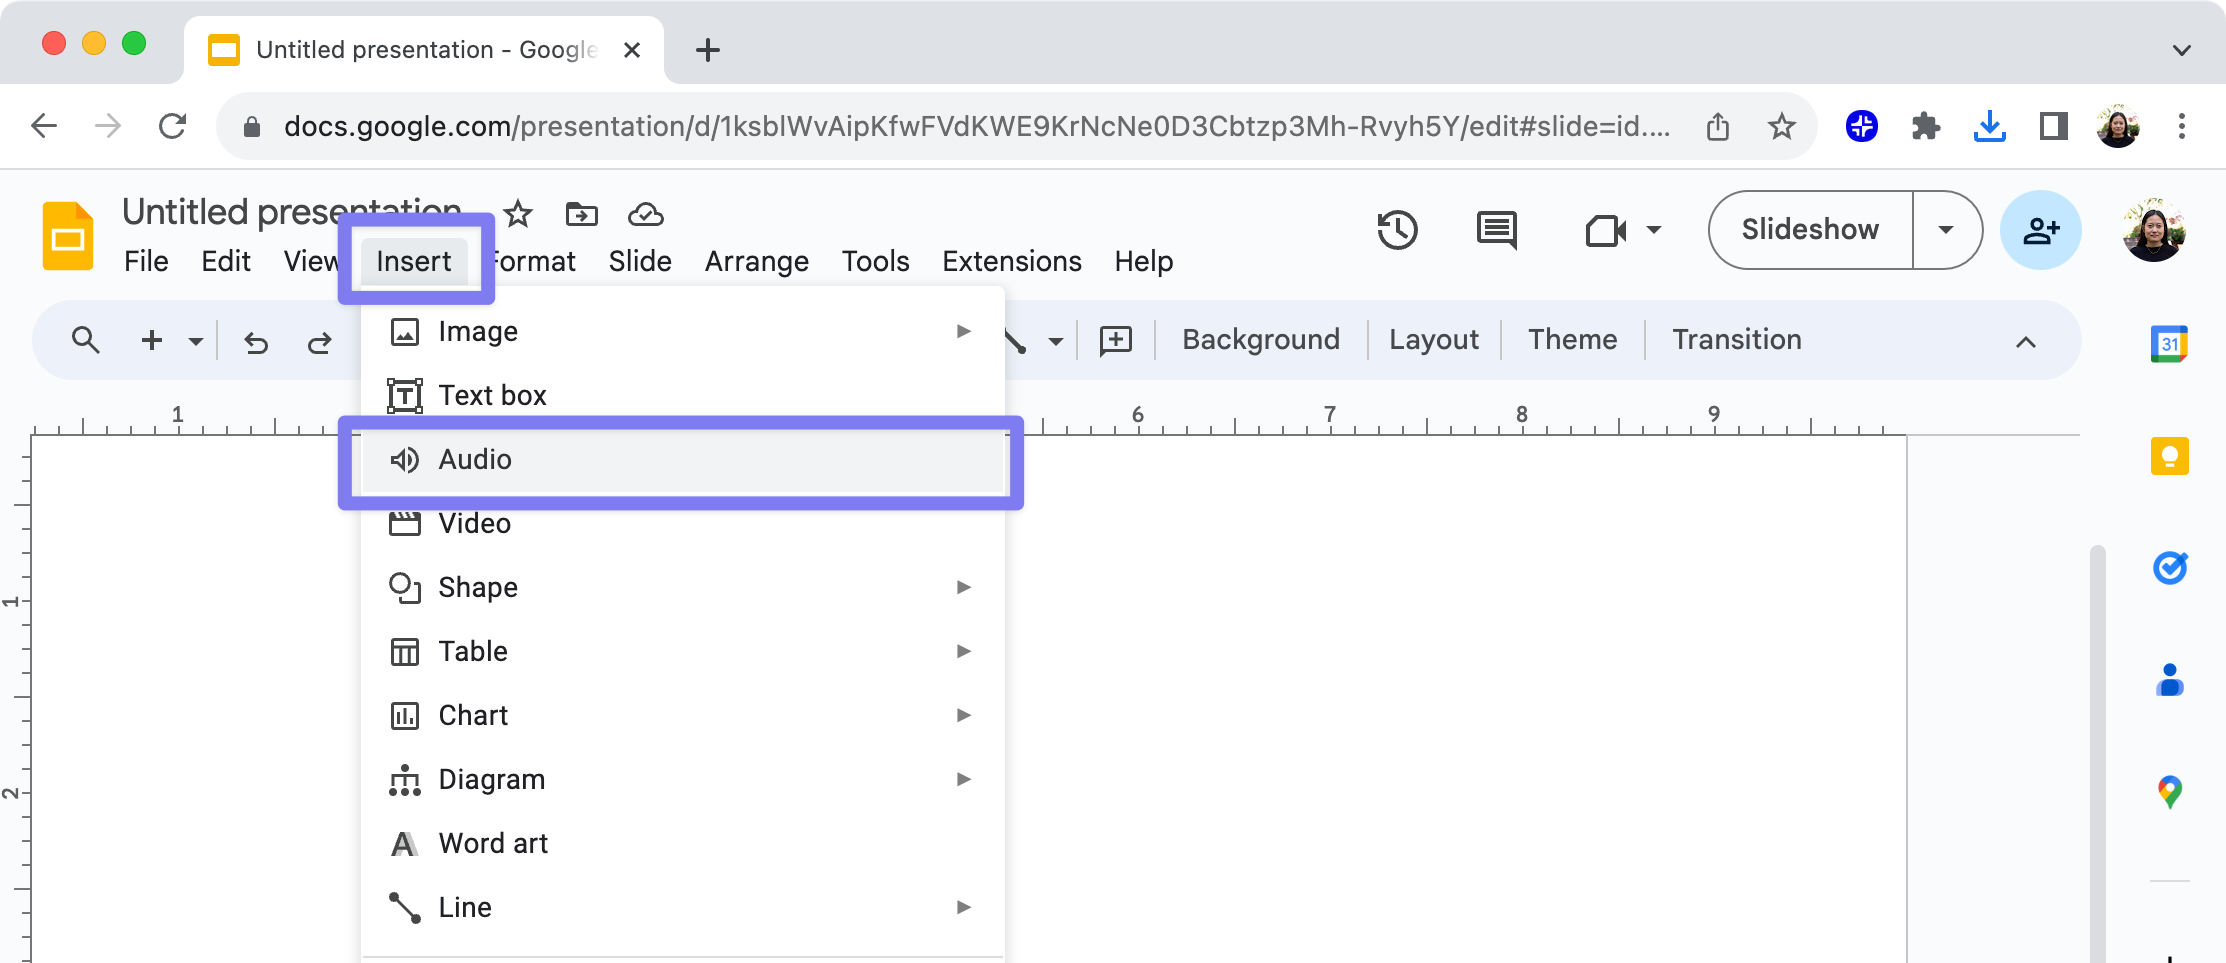The width and height of the screenshot is (2226, 963).
Task: Click browser reload button
Action: (x=172, y=126)
